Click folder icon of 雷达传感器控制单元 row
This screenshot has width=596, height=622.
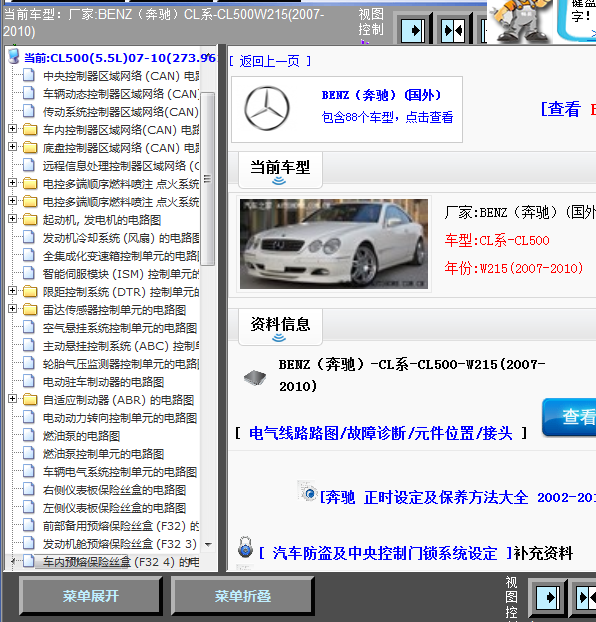[x=29, y=309]
